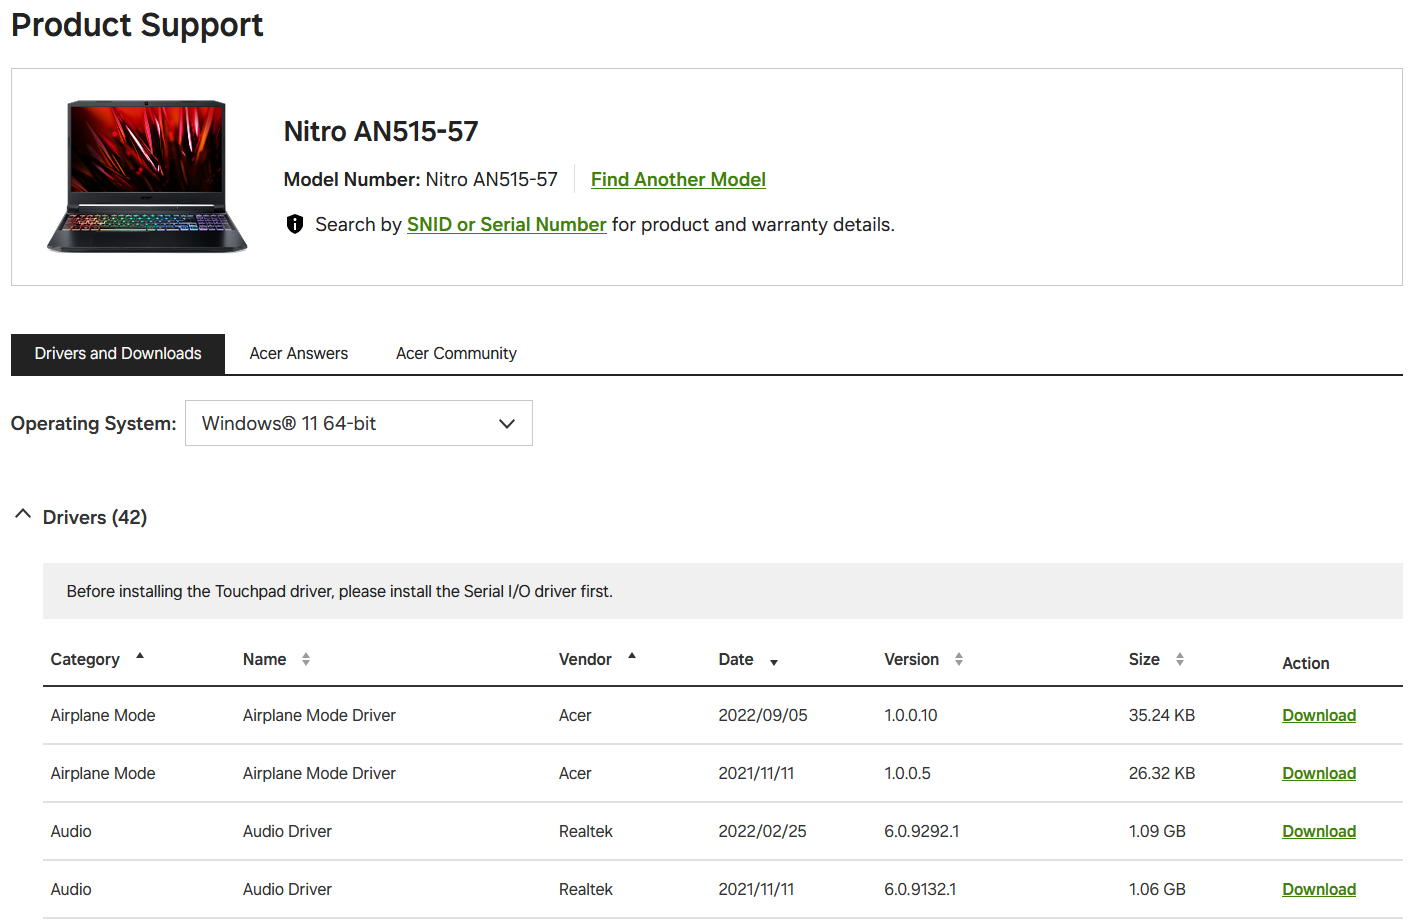The height and width of the screenshot is (922, 1415).
Task: Download Airplane Mode Driver version 1.0.0.10
Action: point(1319,716)
